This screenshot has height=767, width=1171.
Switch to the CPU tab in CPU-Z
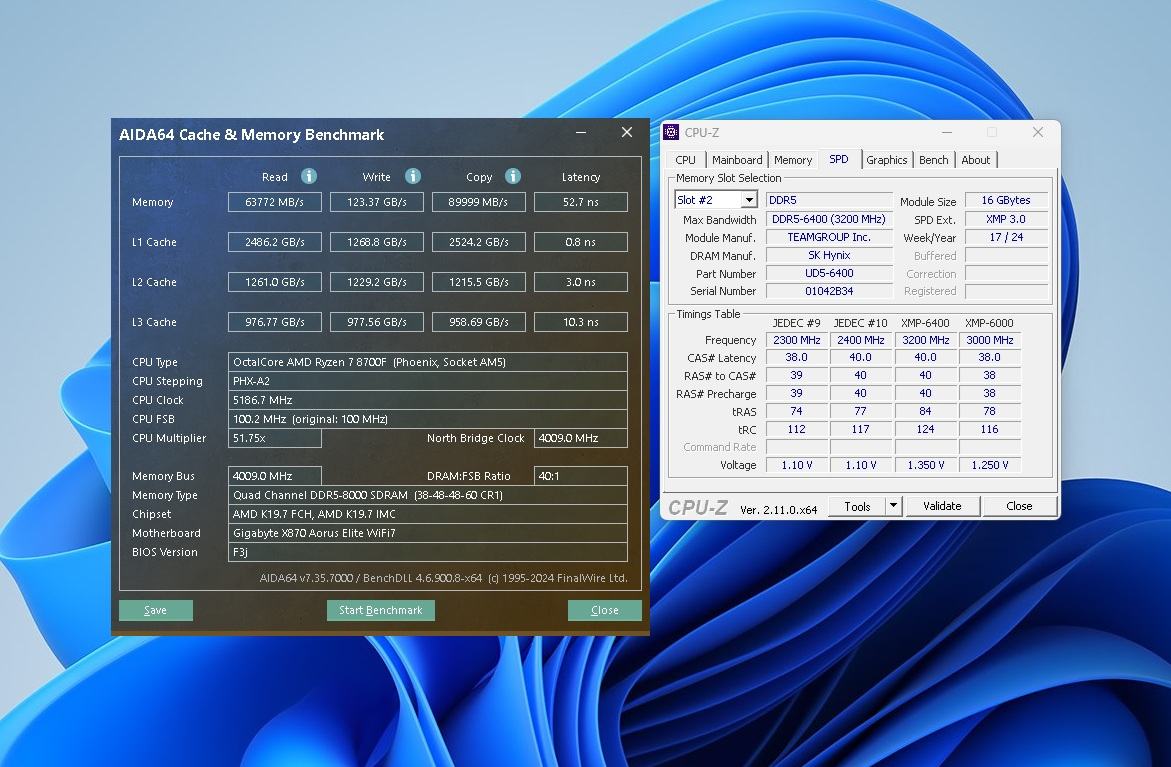tap(685, 160)
